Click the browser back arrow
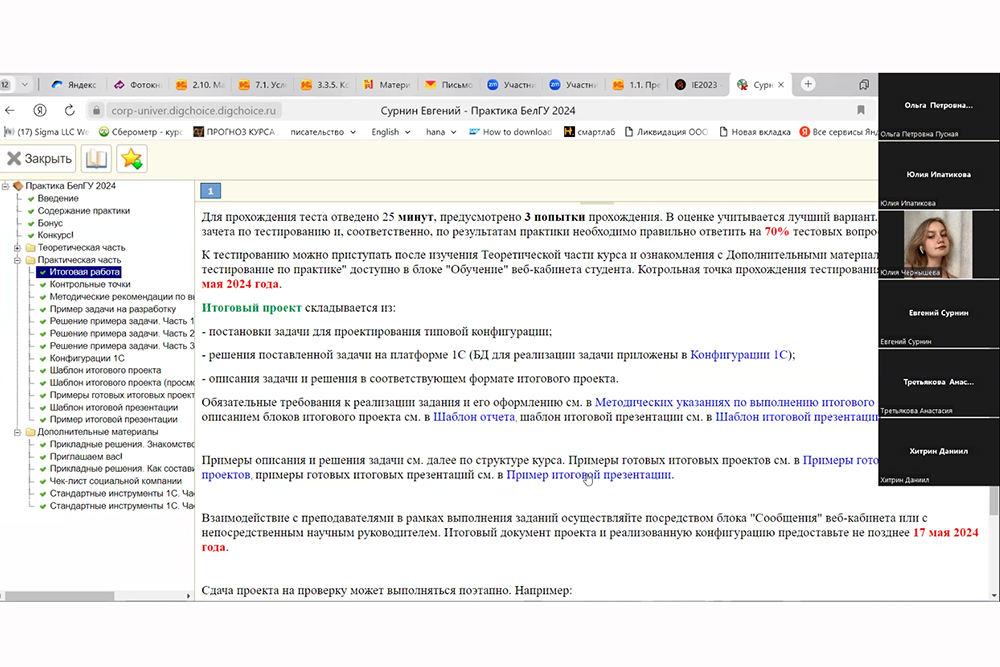 pyautogui.click(x=10, y=110)
